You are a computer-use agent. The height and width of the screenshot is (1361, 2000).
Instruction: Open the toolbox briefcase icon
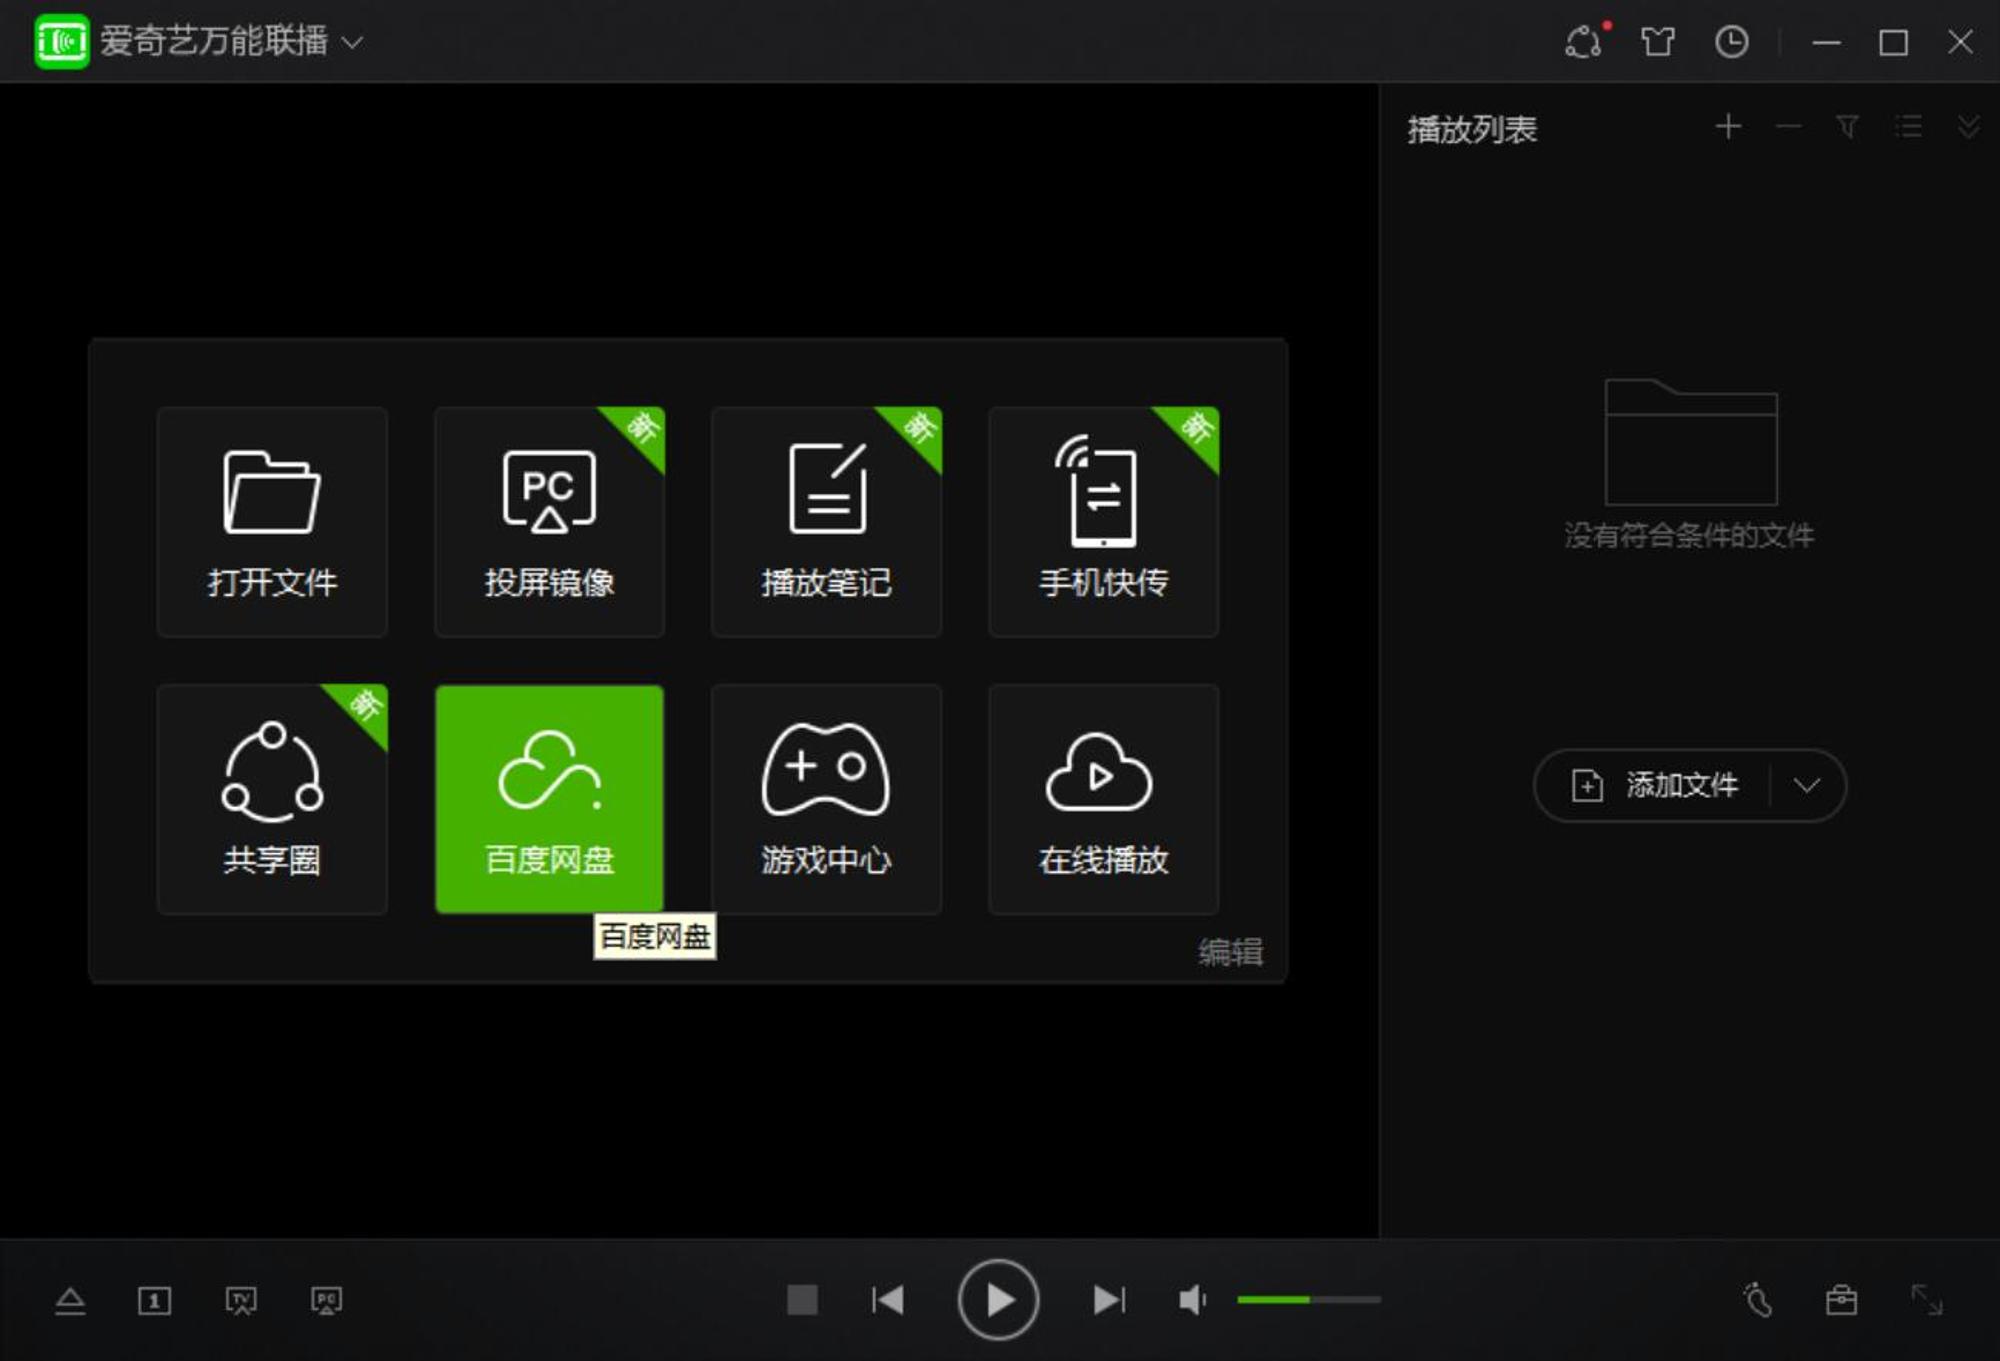[x=1841, y=1300]
